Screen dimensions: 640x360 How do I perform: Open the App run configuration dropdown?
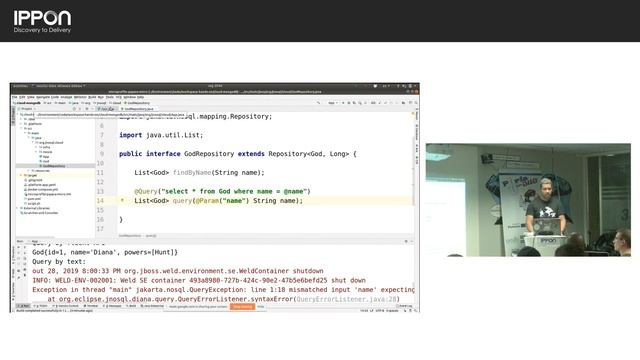pos(333,103)
